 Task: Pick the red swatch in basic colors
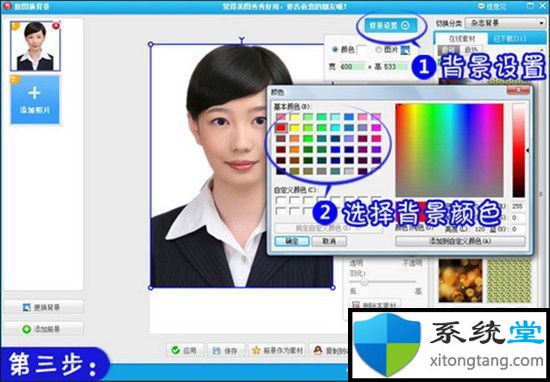281,128
